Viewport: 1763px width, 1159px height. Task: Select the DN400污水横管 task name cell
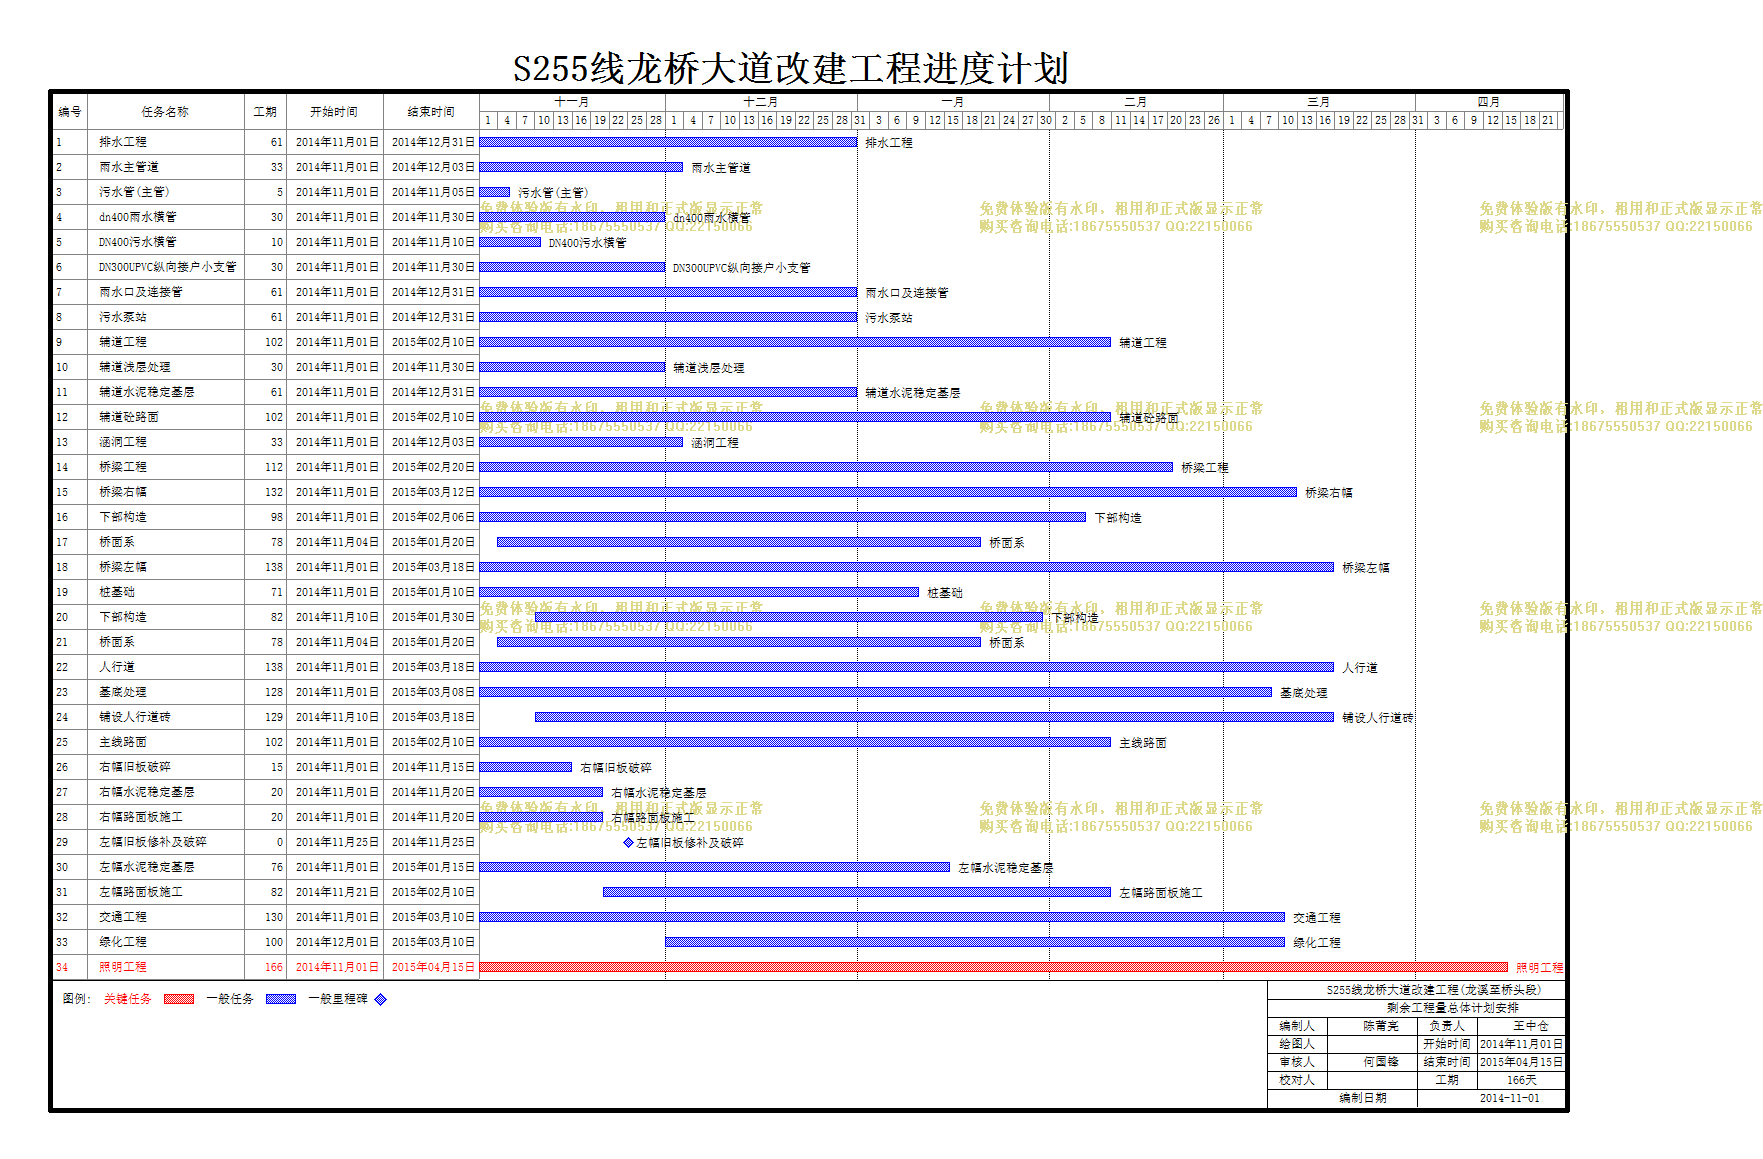[166, 242]
